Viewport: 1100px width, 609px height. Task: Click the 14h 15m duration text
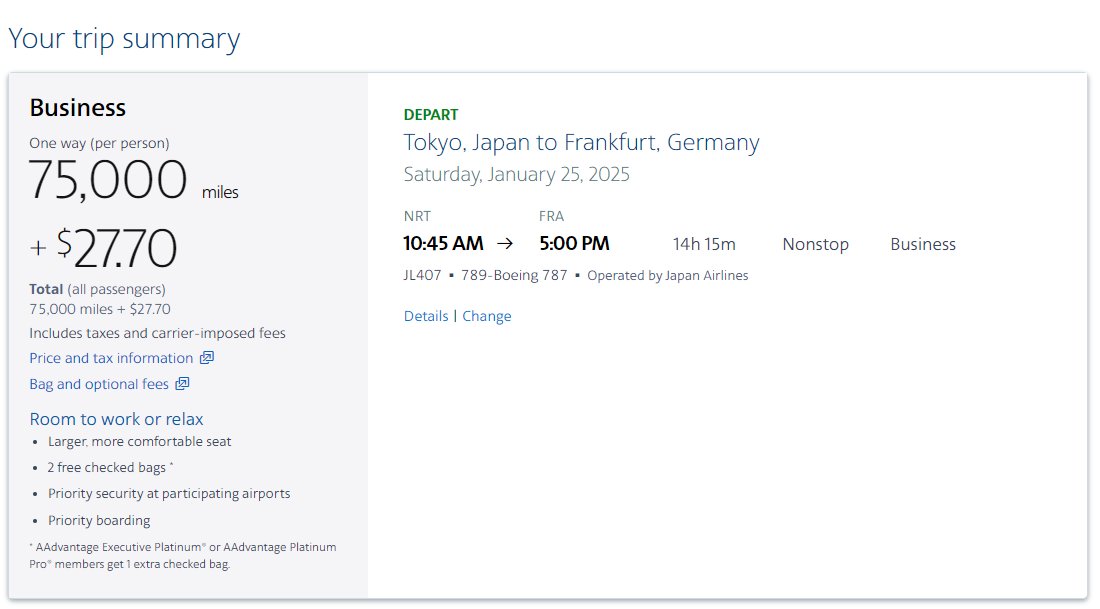704,244
